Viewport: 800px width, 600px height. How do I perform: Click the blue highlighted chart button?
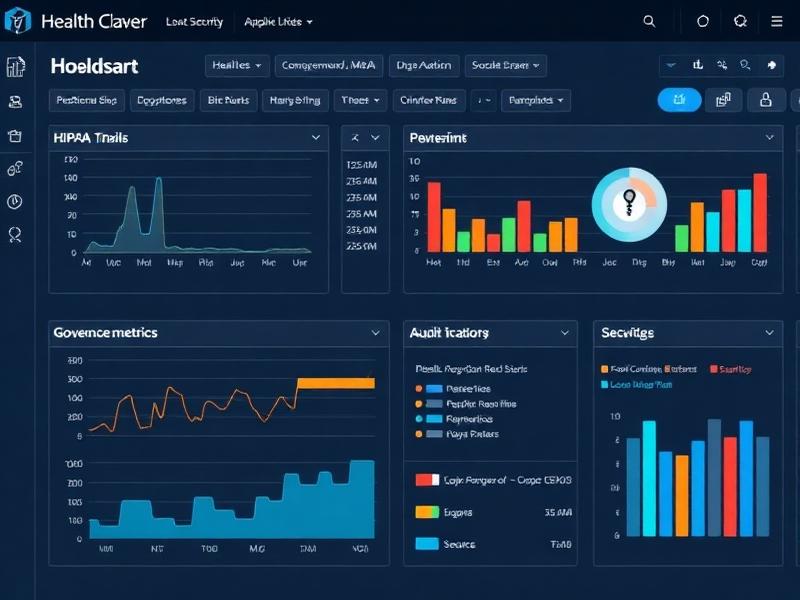click(679, 99)
